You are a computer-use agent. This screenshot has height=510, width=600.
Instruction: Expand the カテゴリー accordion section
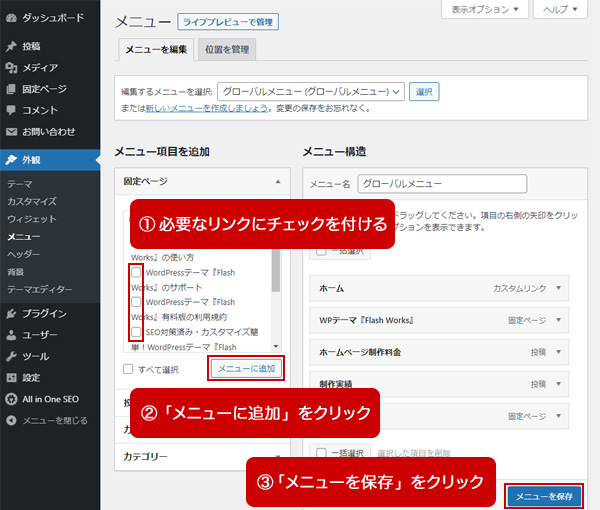click(202, 456)
